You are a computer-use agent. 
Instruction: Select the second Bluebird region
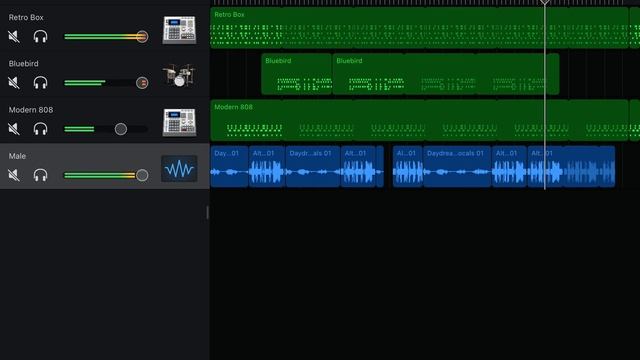[446, 74]
